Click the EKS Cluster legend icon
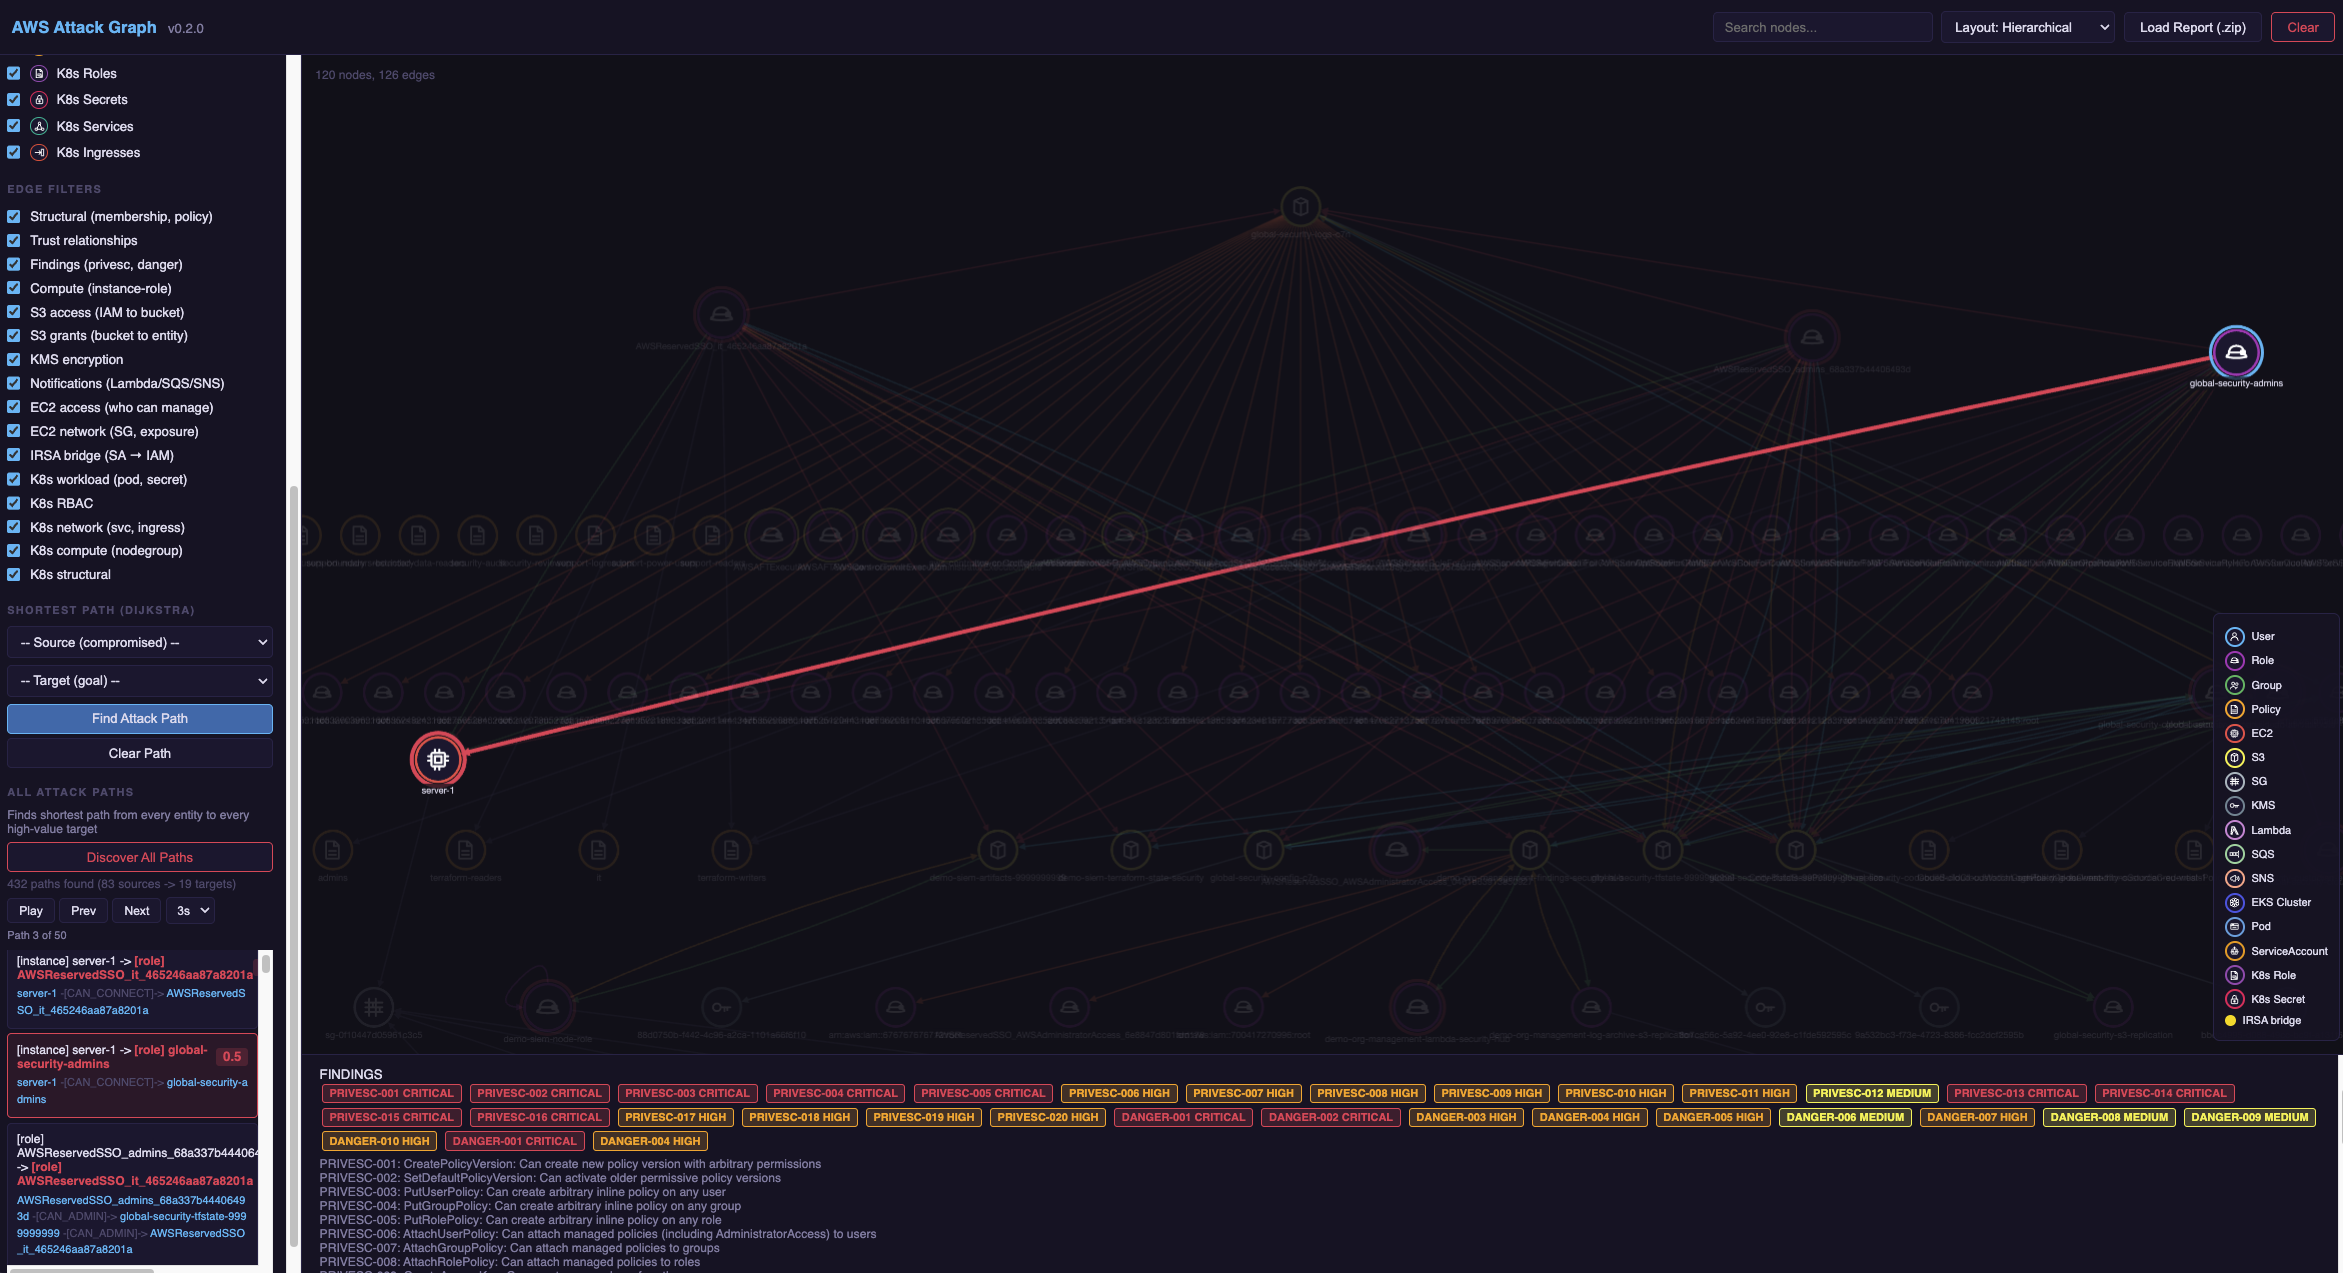 point(2234,902)
